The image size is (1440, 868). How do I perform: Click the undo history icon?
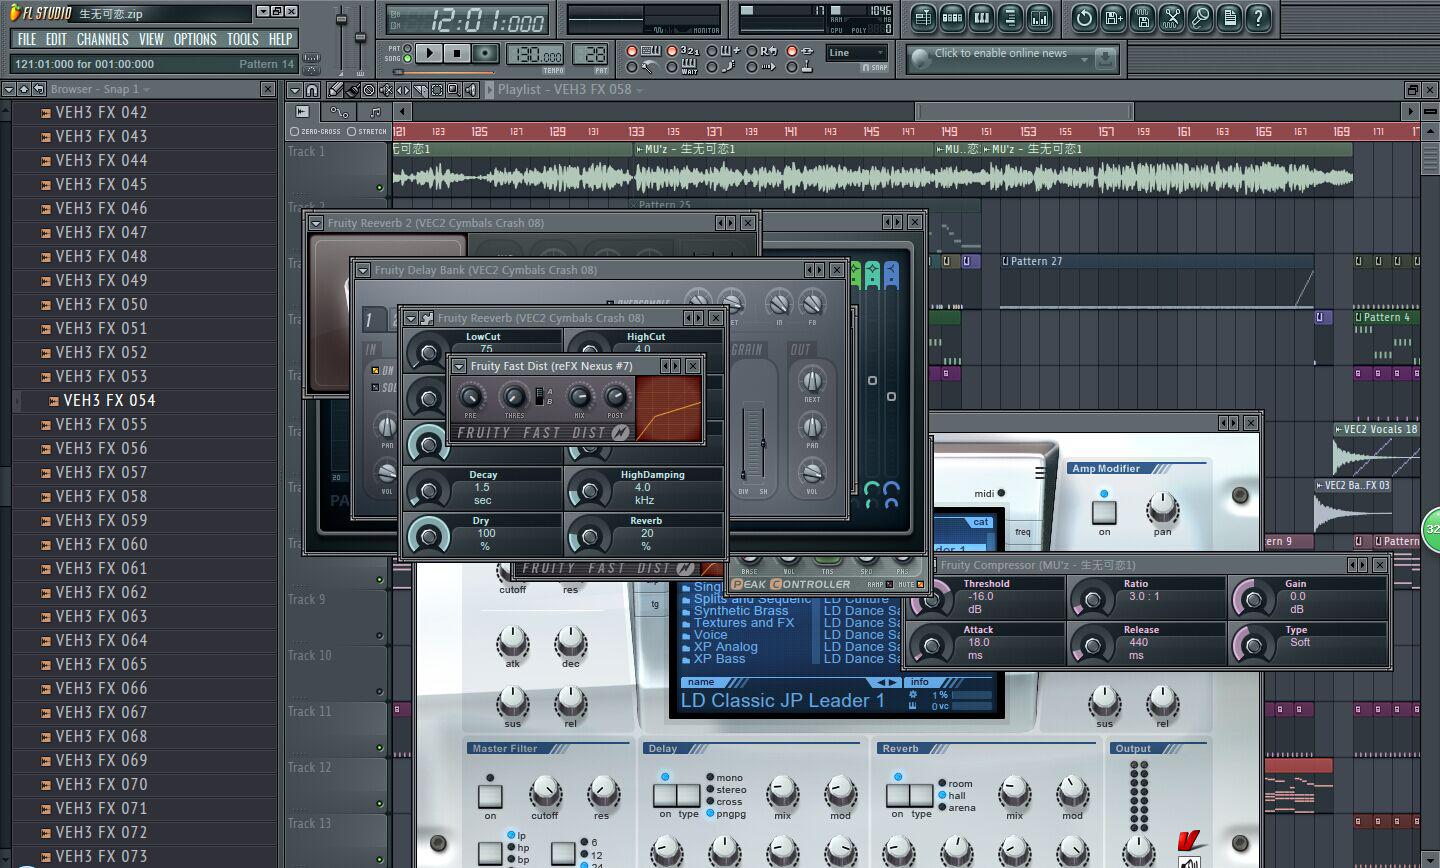point(1084,17)
